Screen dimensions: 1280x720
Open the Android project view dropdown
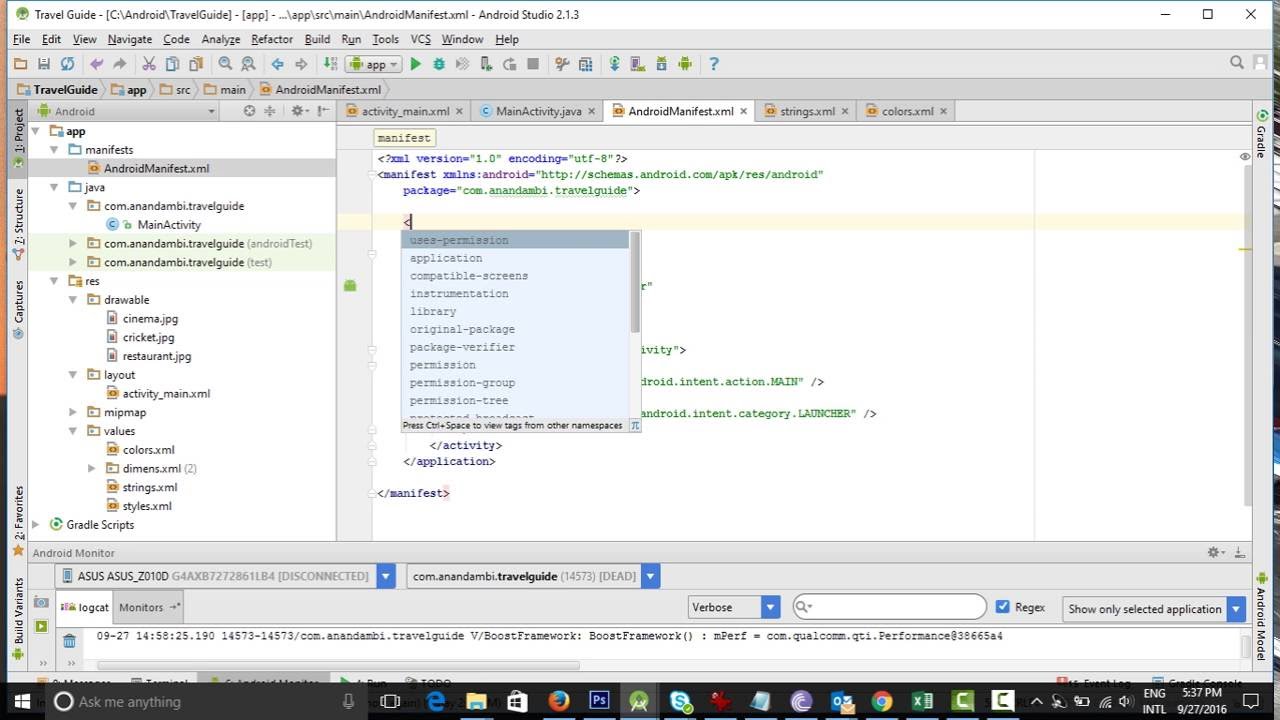127,111
